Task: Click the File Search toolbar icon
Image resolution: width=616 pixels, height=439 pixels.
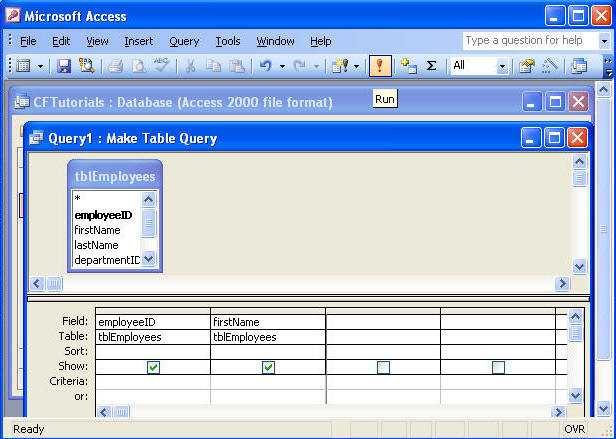Action: point(86,66)
